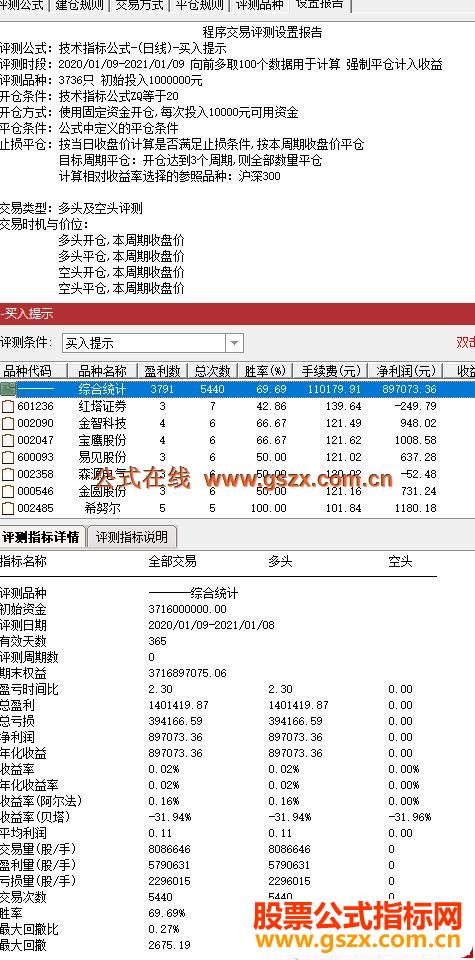Click the 多头 column heading
475x960 pixels.
pos(280,561)
